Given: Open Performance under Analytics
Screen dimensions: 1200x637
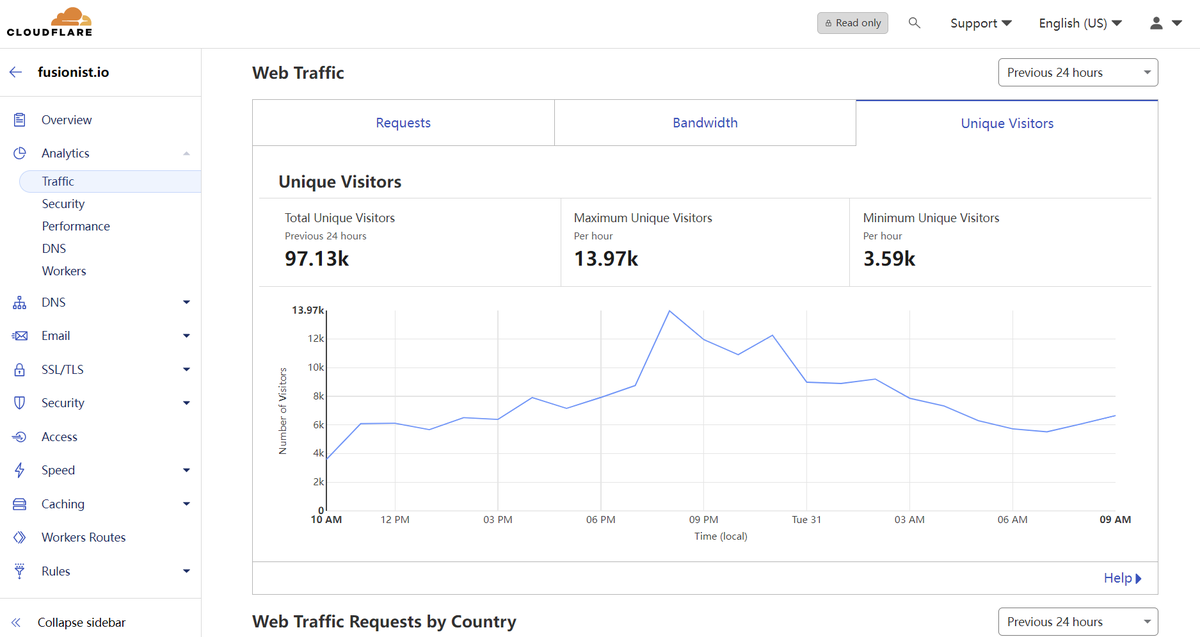Looking at the screenshot, I should pos(76,226).
